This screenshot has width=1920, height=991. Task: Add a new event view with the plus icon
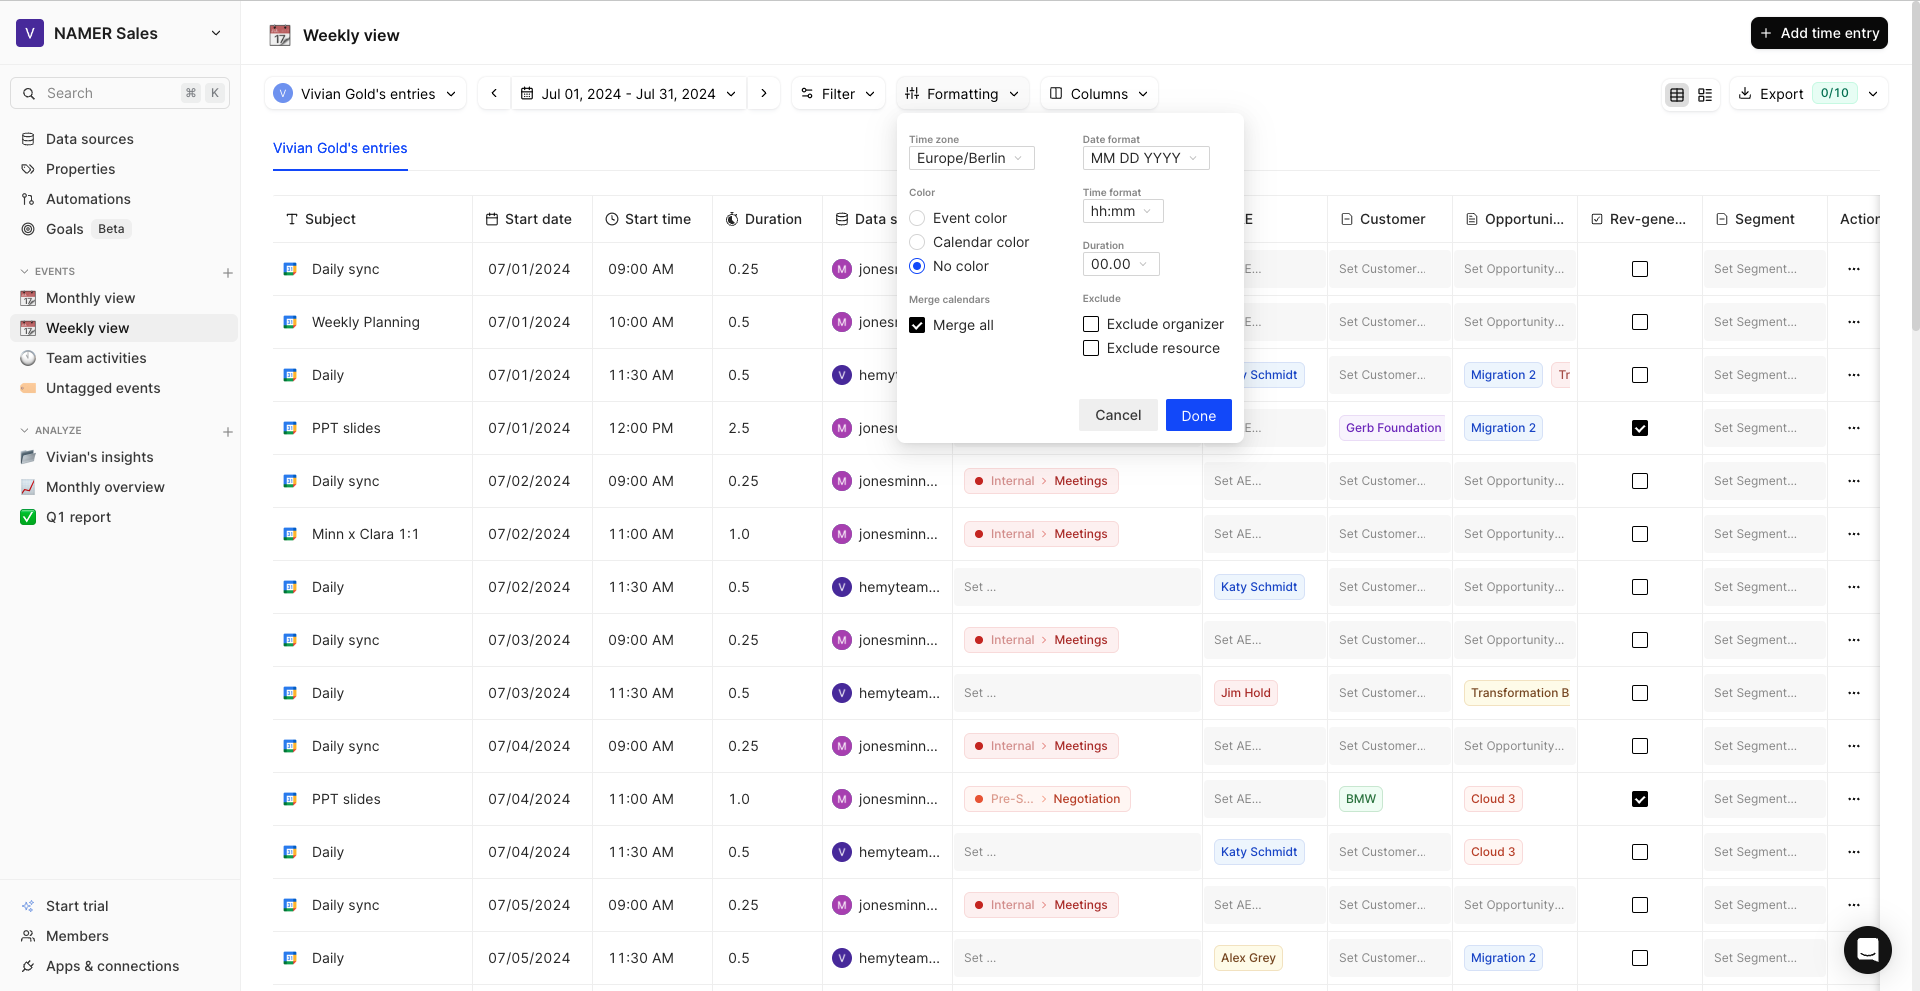tap(228, 271)
